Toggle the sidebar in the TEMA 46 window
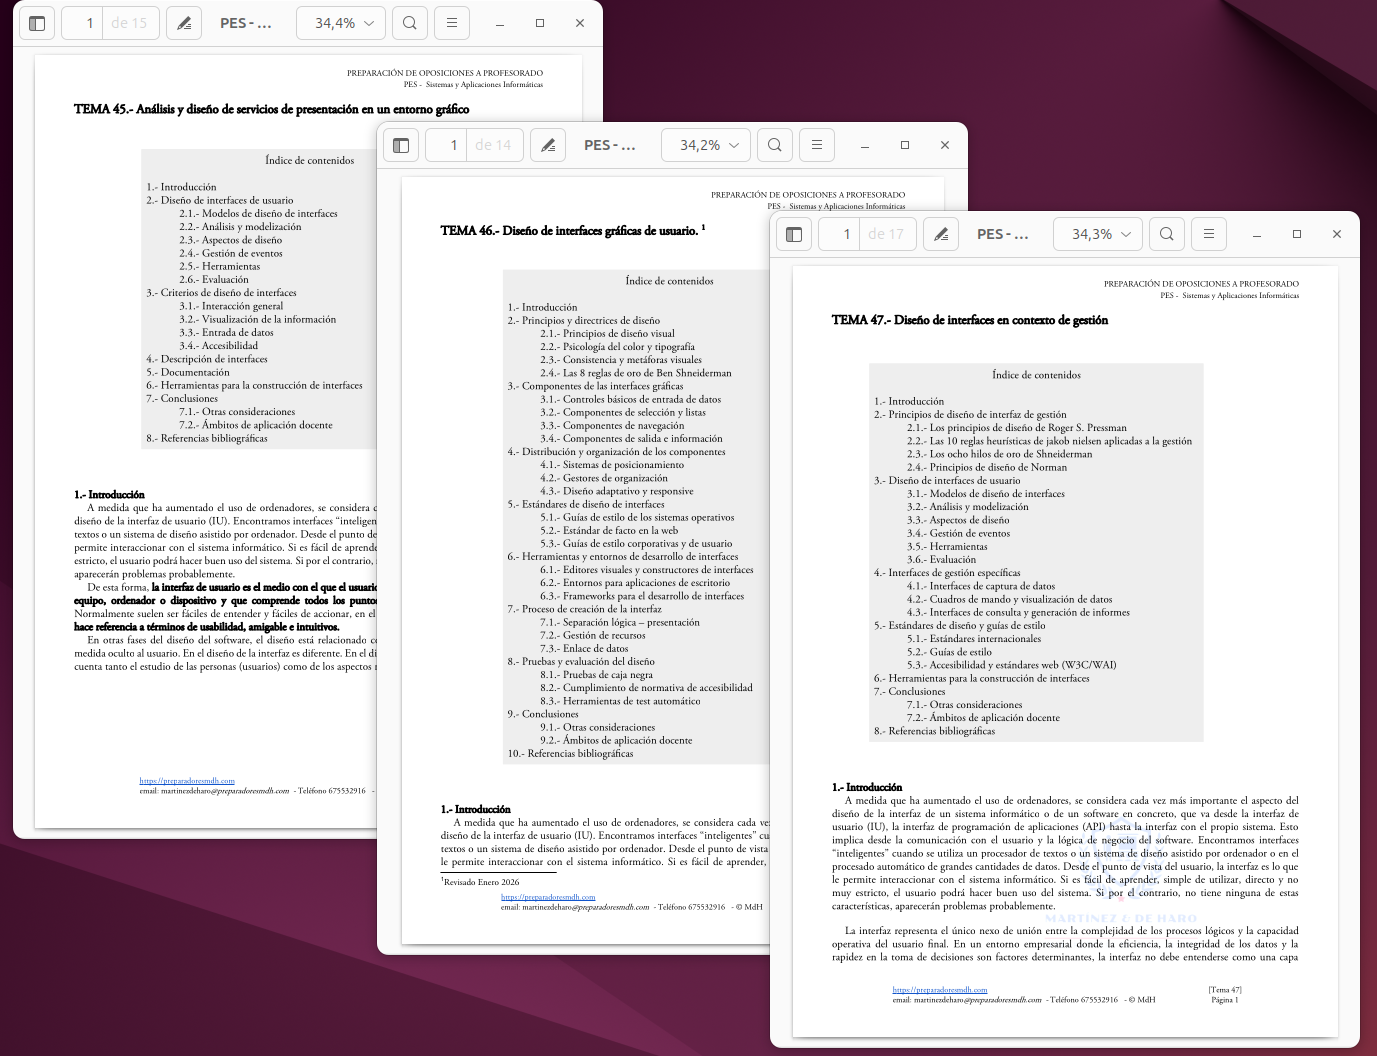Image resolution: width=1377 pixels, height=1056 pixels. coord(401,145)
